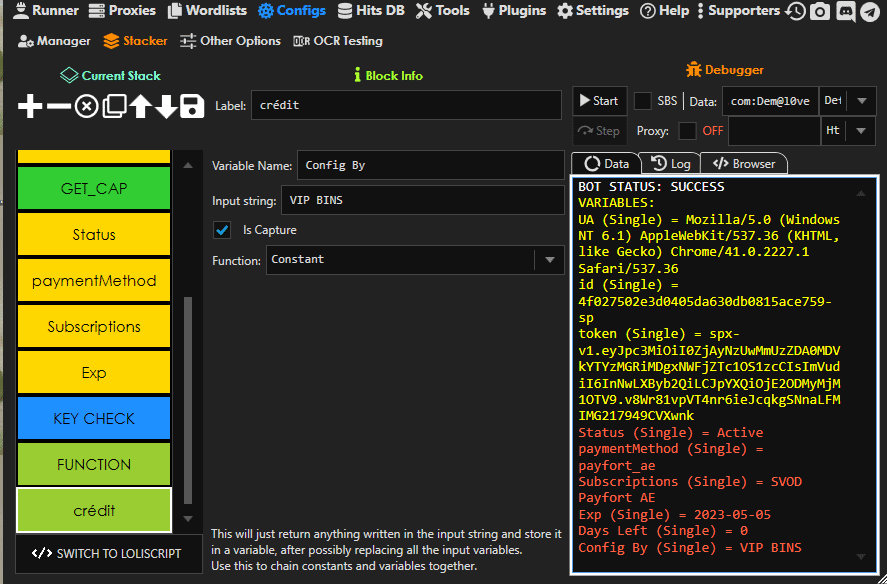
Task: Expand the data type dropdown beside Data field
Action: [860, 101]
